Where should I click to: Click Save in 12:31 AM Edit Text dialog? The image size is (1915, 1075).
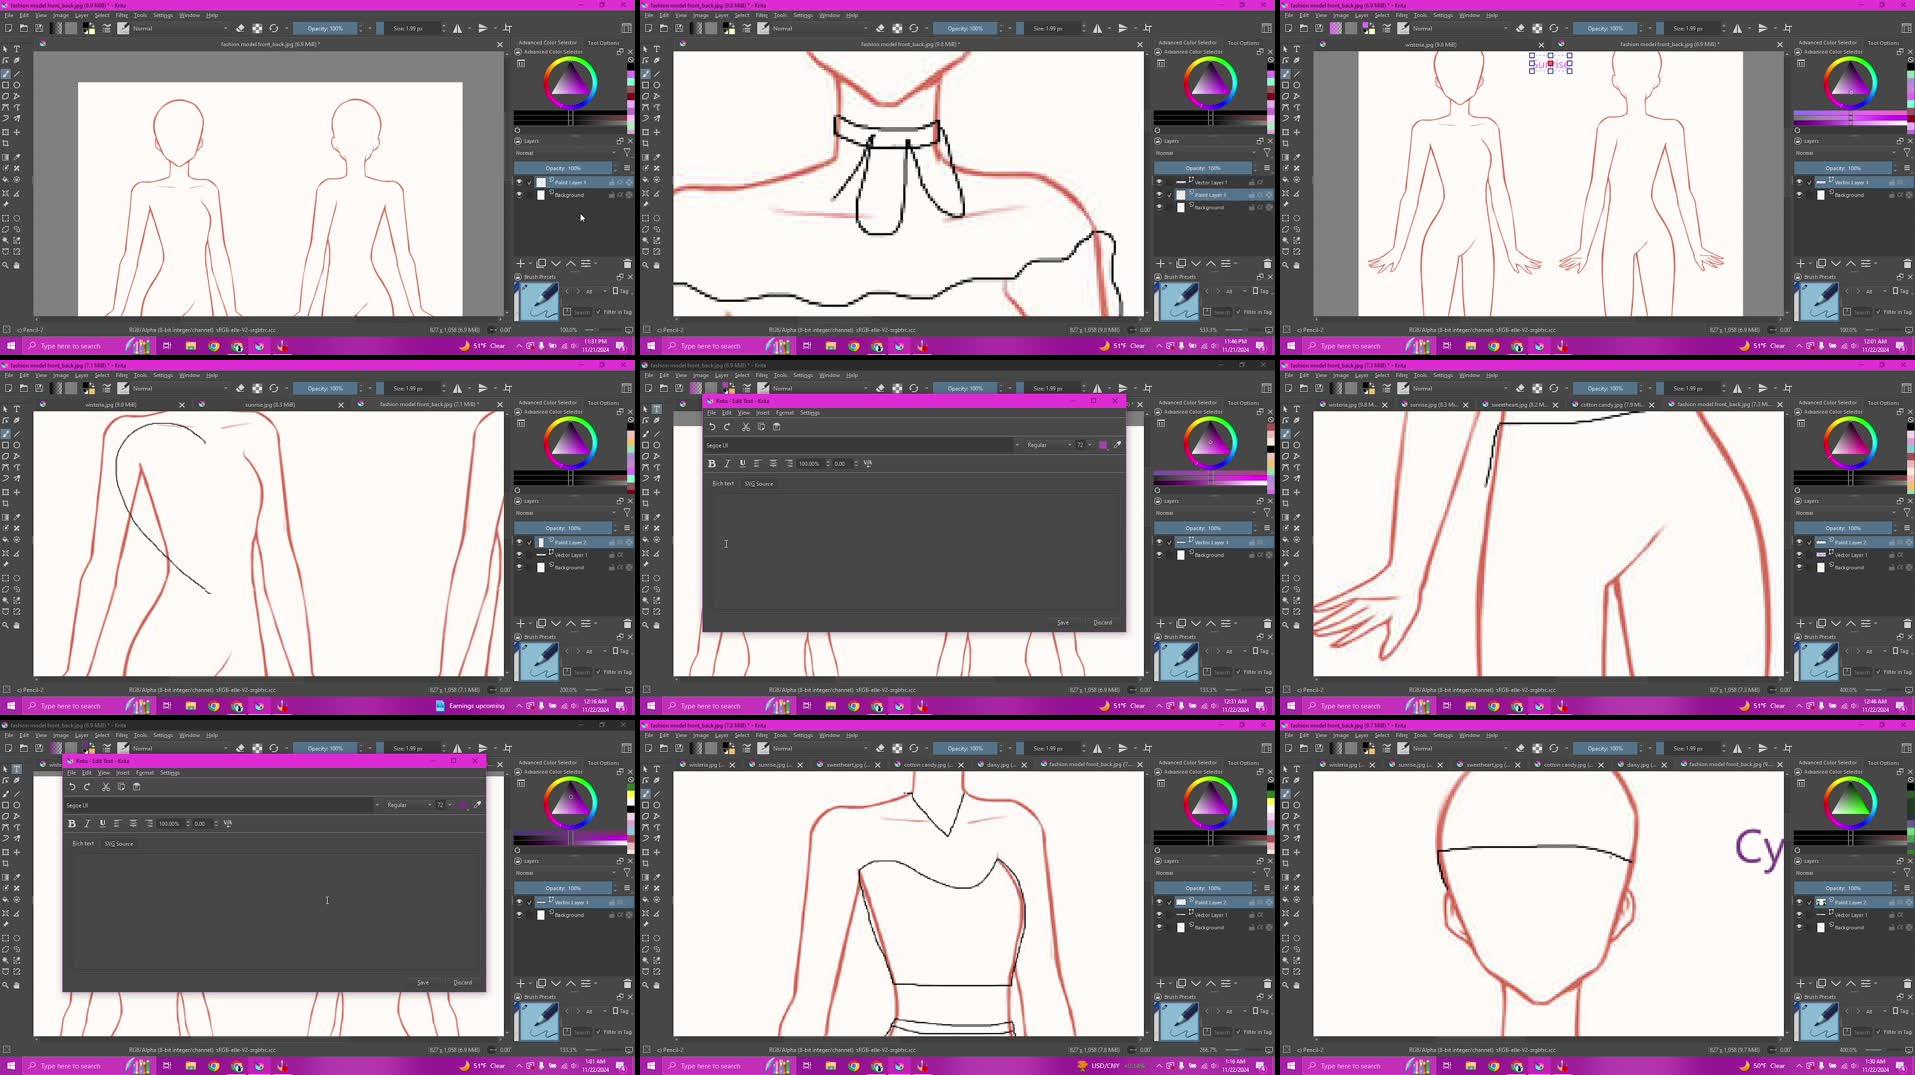pyautogui.click(x=1063, y=623)
